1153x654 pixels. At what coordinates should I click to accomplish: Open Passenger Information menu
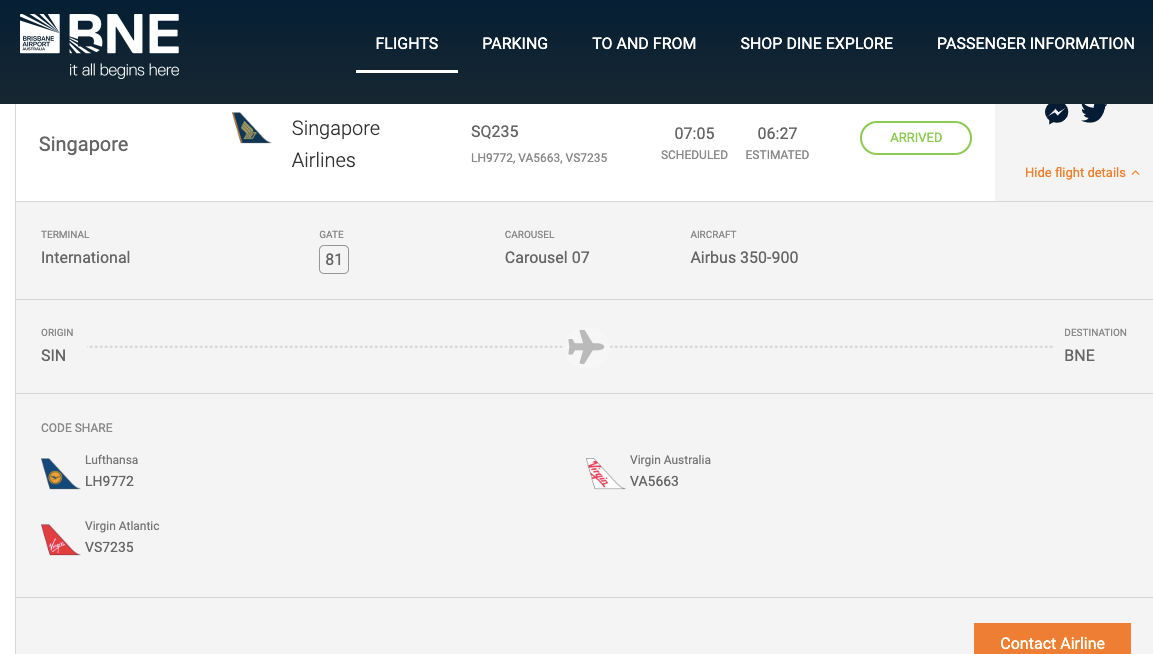pos(1035,43)
